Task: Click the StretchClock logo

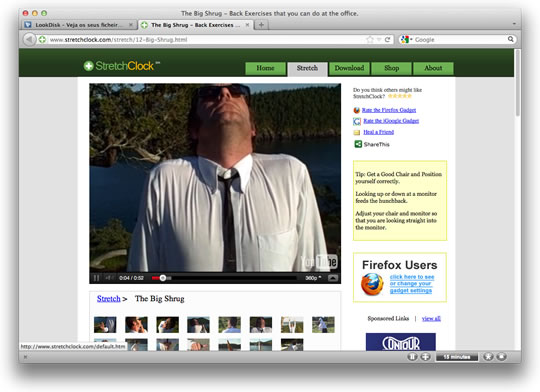Action: click(x=122, y=65)
